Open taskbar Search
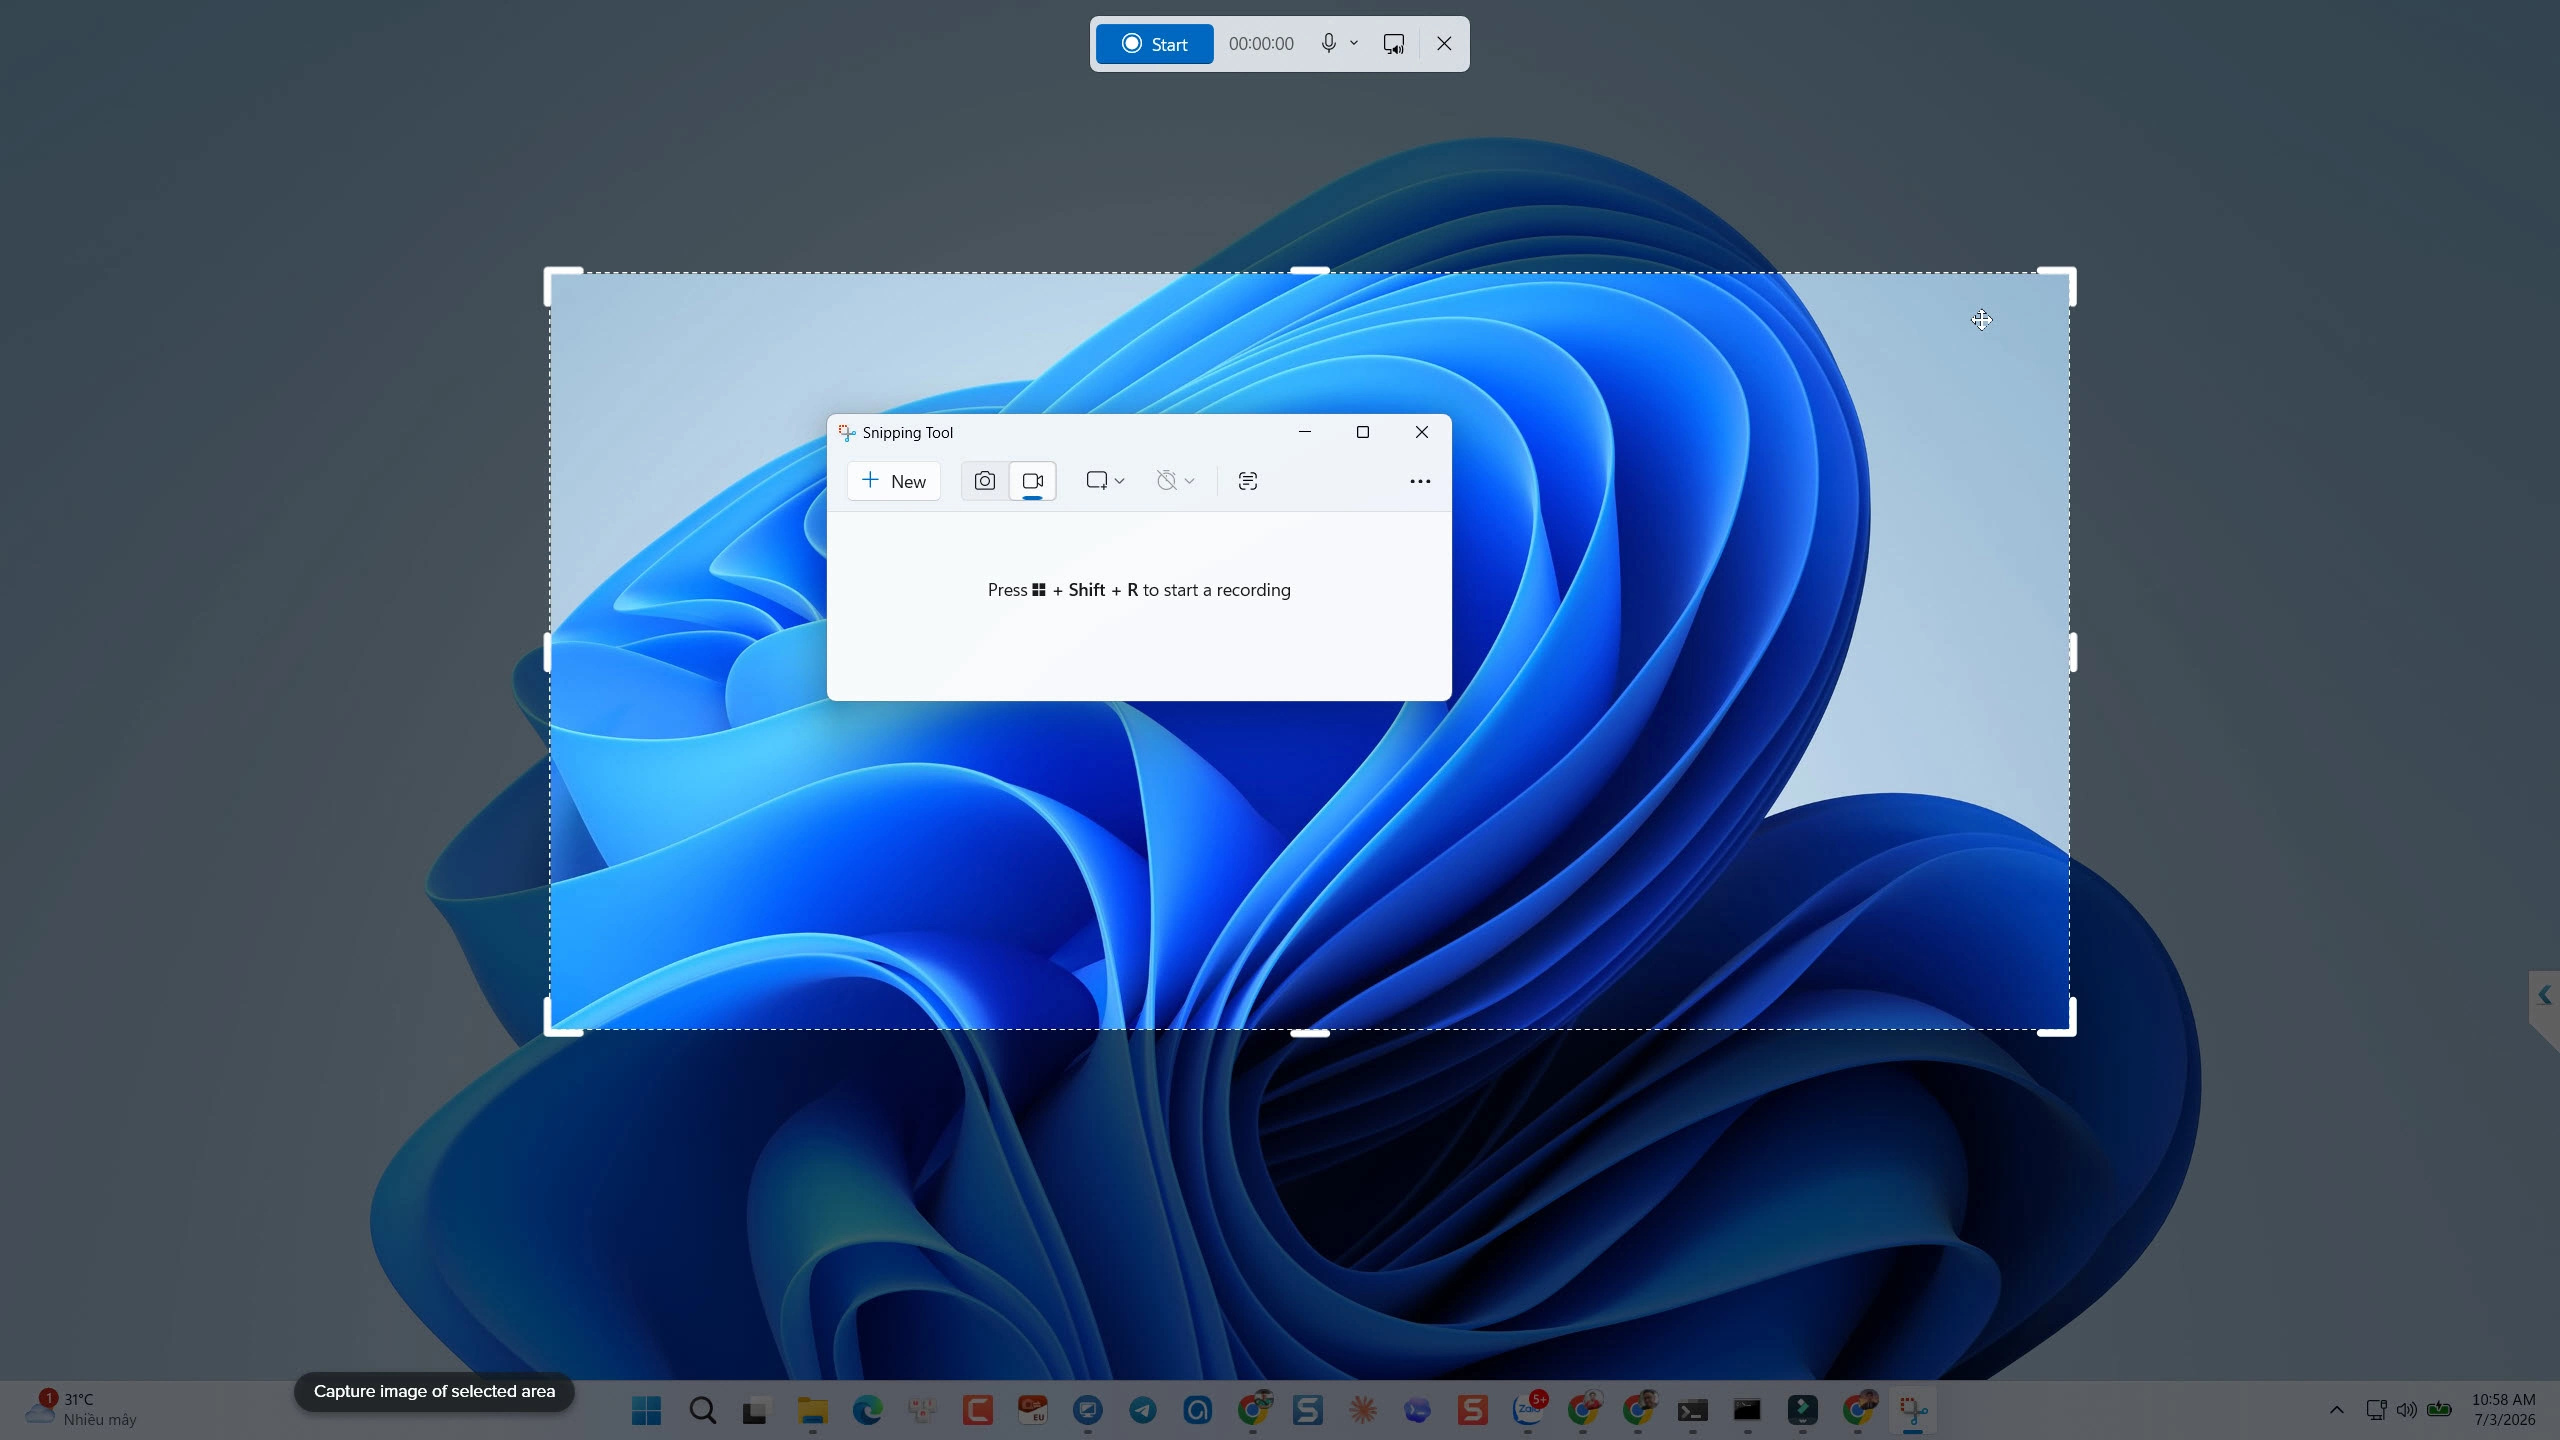2560x1440 pixels. click(703, 1411)
